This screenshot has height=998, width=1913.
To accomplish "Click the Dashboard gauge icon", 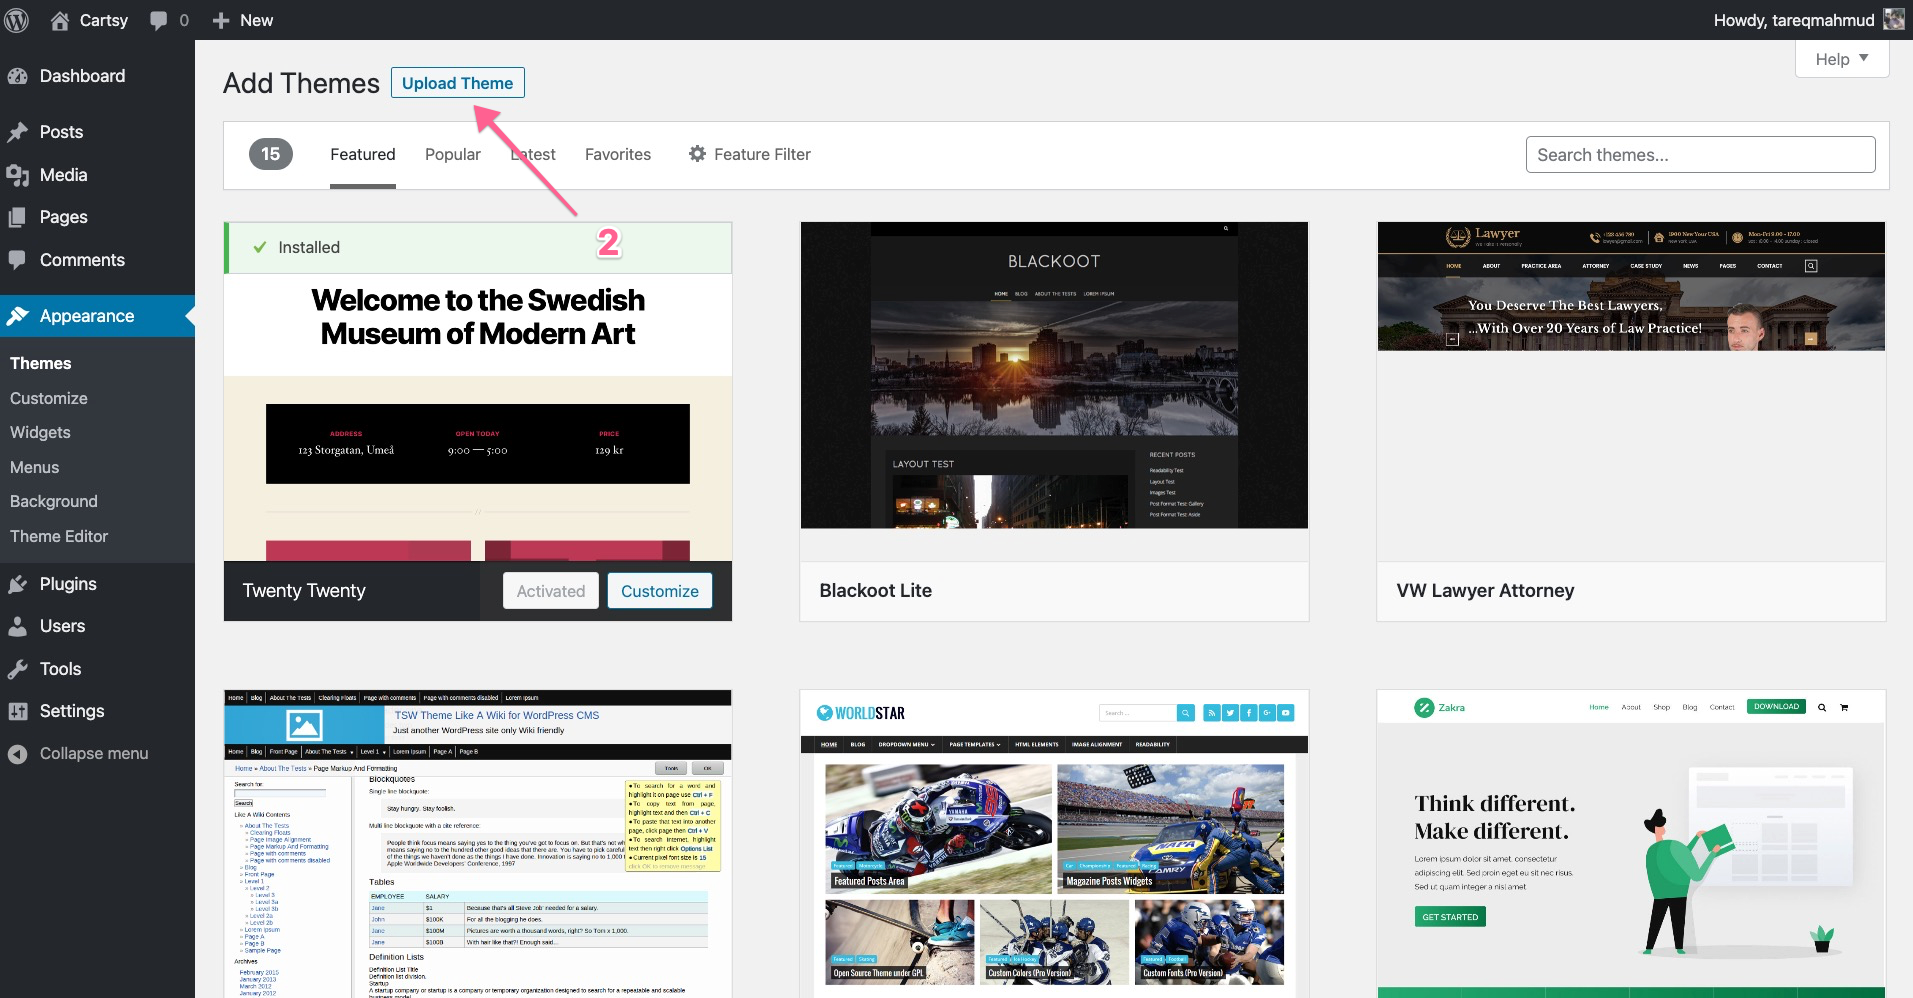I will click(x=17, y=76).
